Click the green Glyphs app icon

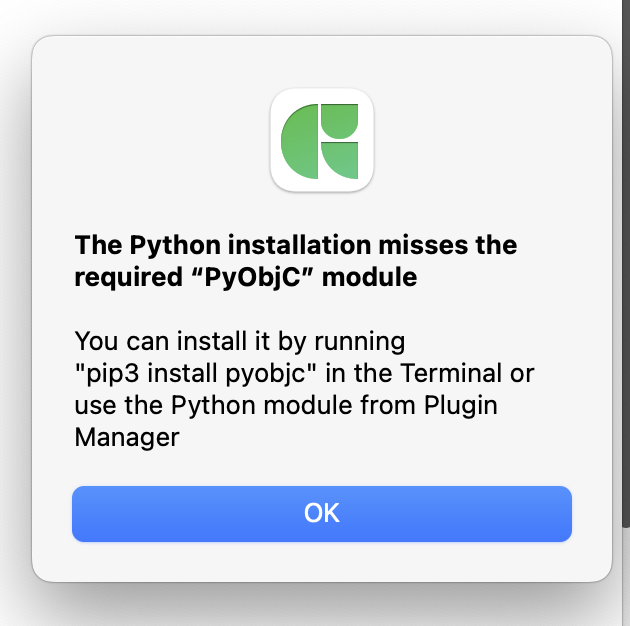[321, 140]
